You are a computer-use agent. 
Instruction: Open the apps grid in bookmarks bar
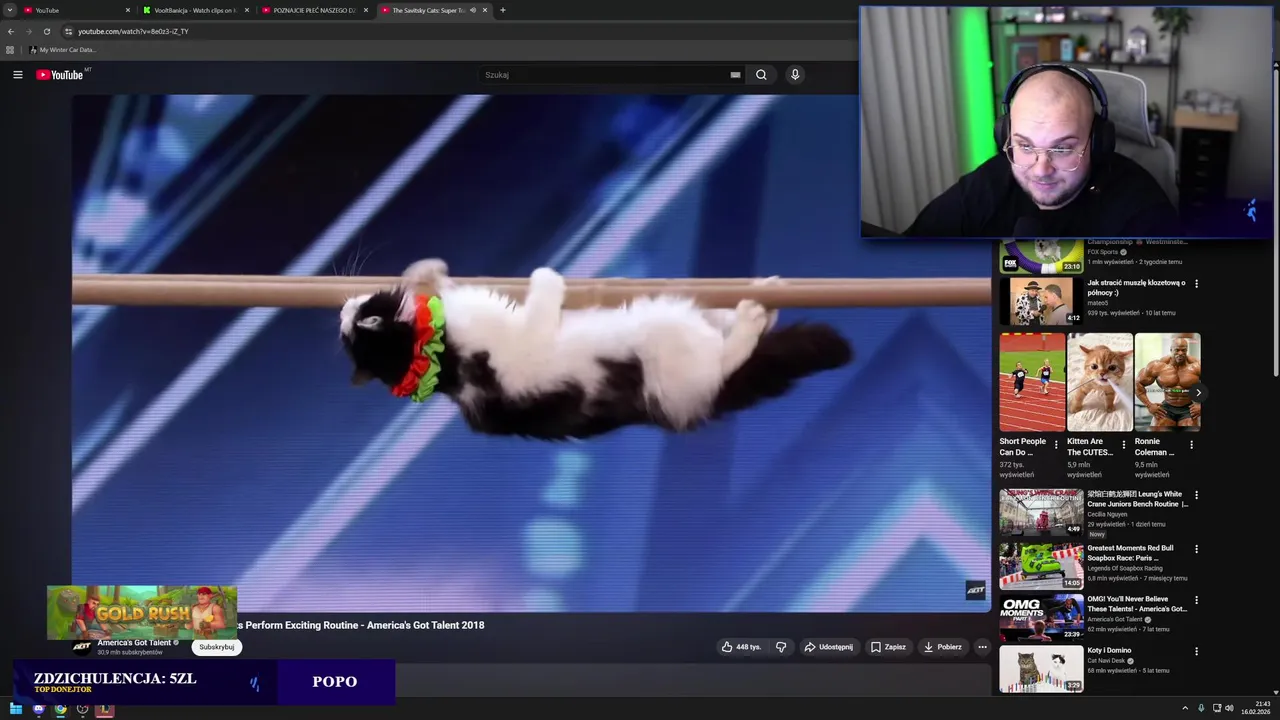pyautogui.click(x=10, y=50)
